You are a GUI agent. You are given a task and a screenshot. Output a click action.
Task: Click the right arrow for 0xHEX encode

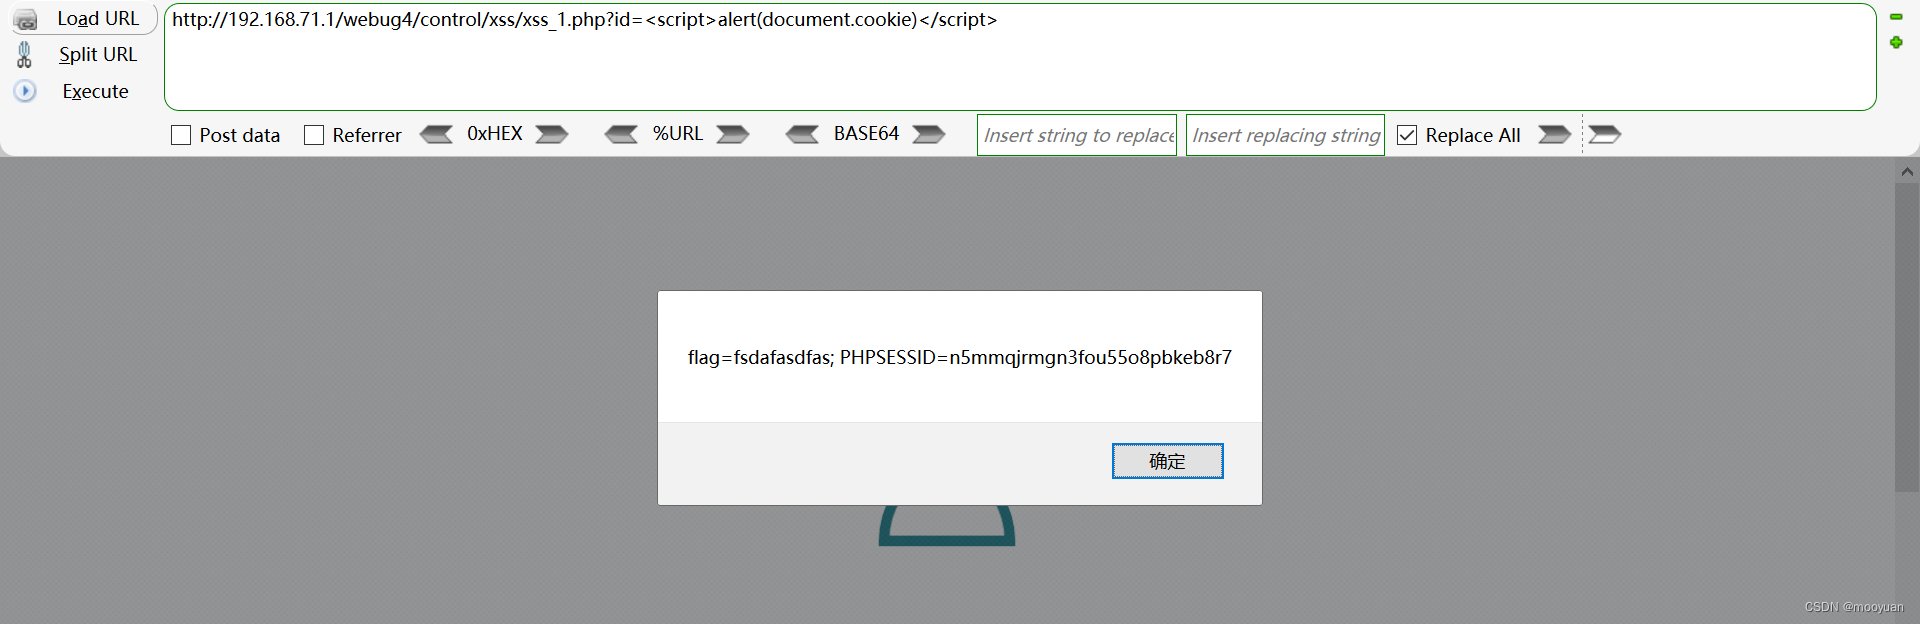[552, 134]
